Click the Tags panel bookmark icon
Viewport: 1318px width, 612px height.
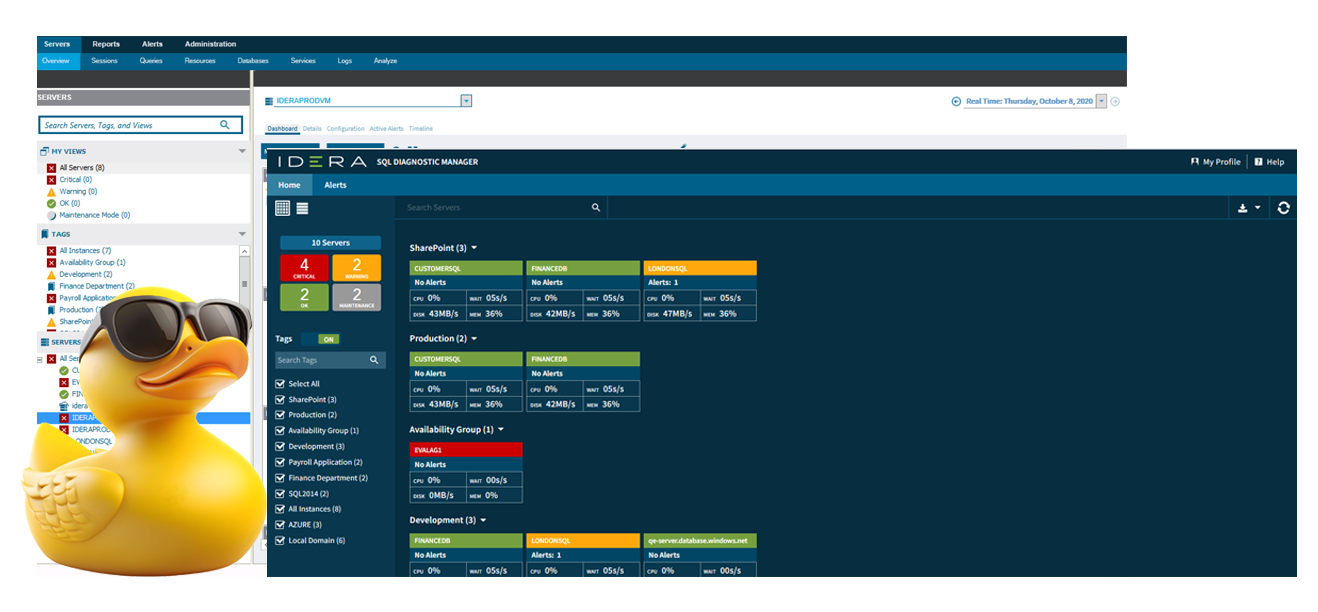tap(44, 234)
